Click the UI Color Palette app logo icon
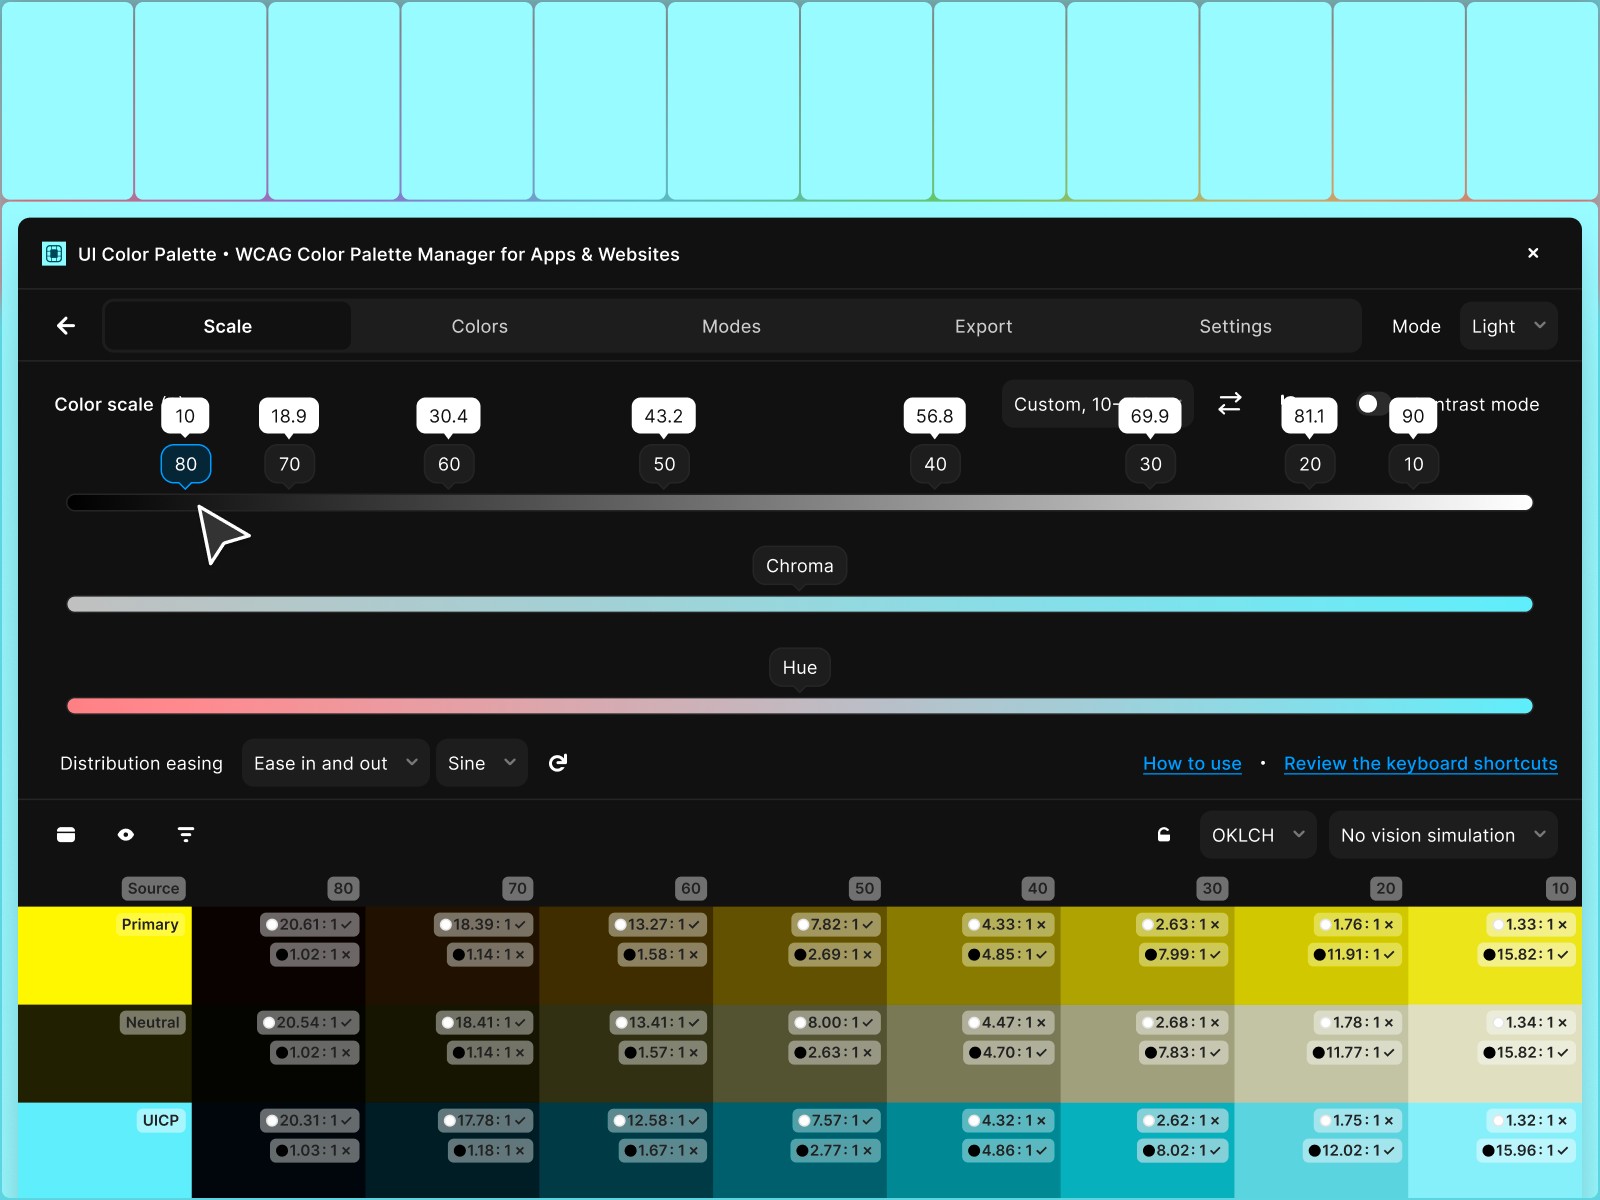The image size is (1600, 1200). (x=53, y=254)
